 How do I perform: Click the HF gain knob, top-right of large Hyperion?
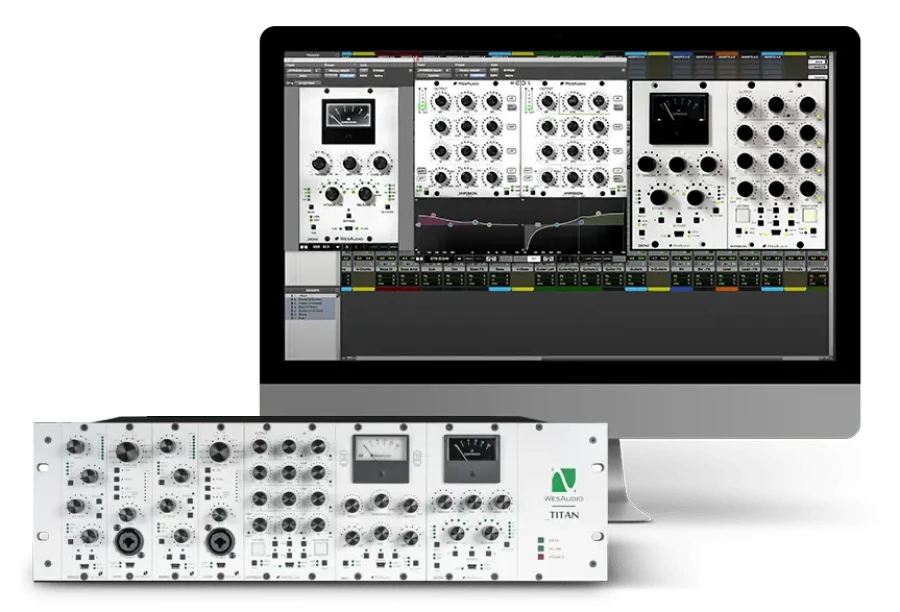pyautogui.click(x=808, y=106)
